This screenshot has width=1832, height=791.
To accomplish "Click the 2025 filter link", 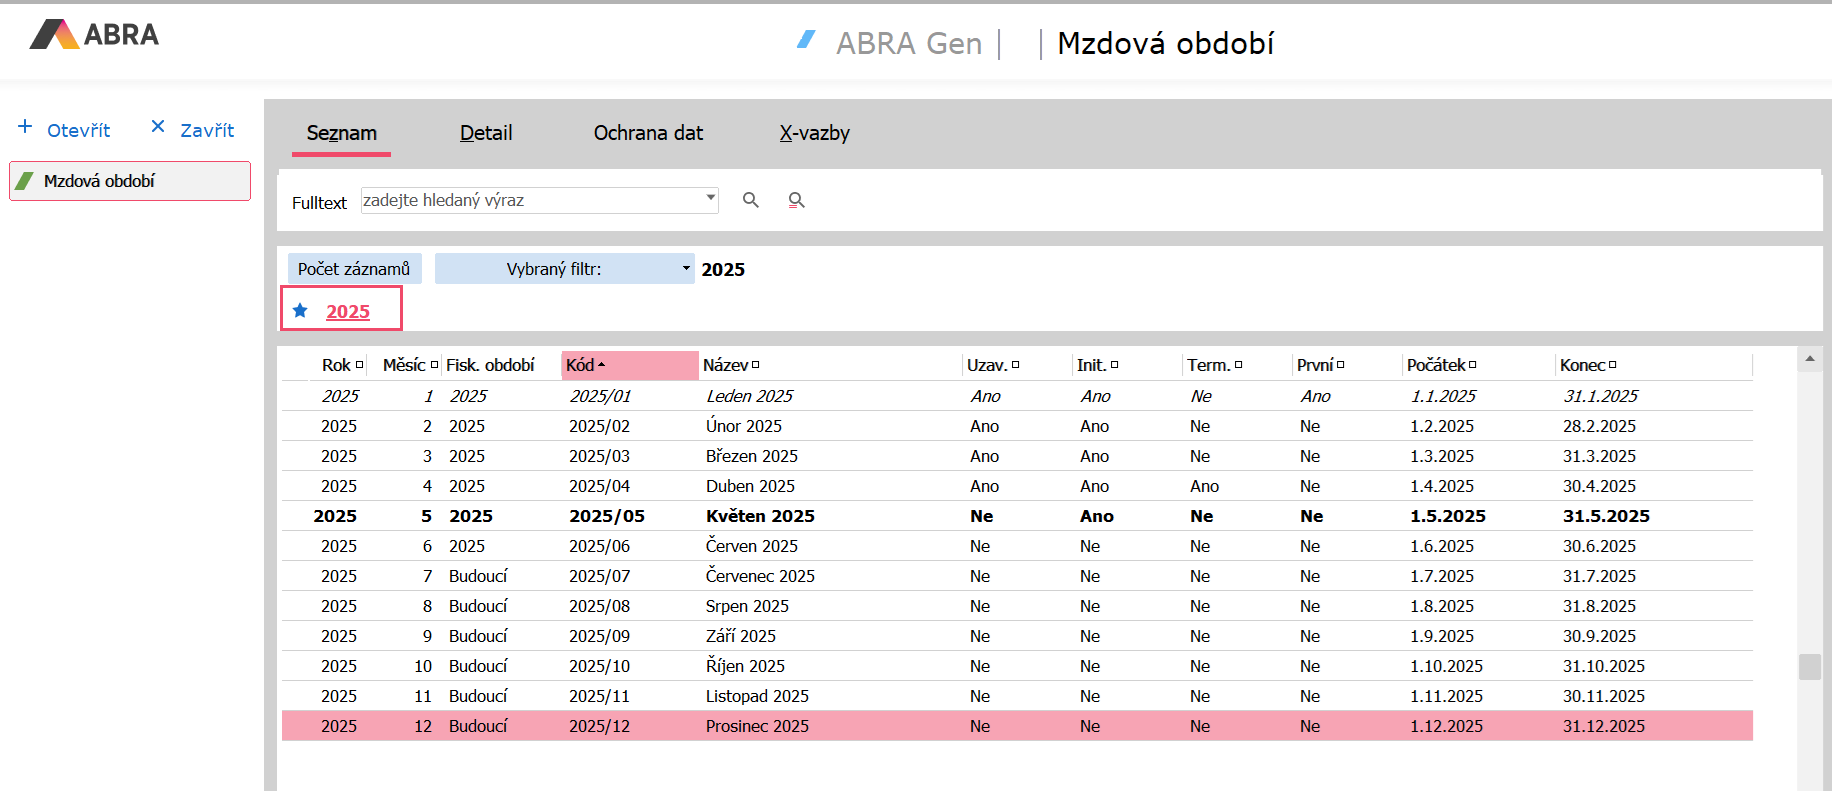I will (x=348, y=311).
